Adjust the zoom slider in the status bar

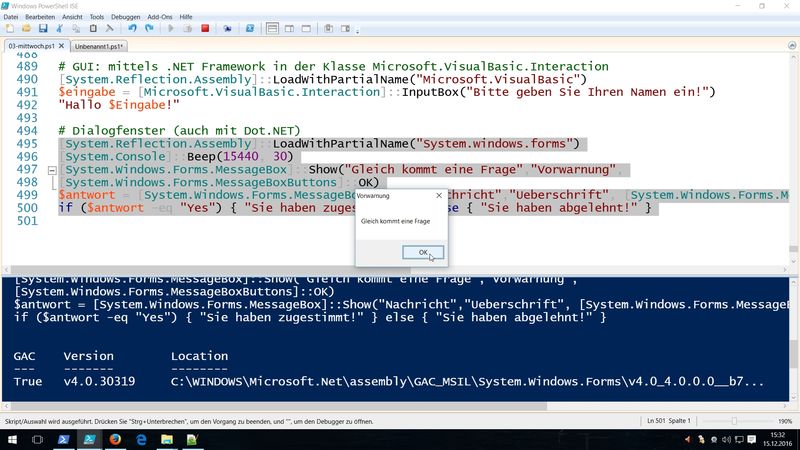pos(734,421)
